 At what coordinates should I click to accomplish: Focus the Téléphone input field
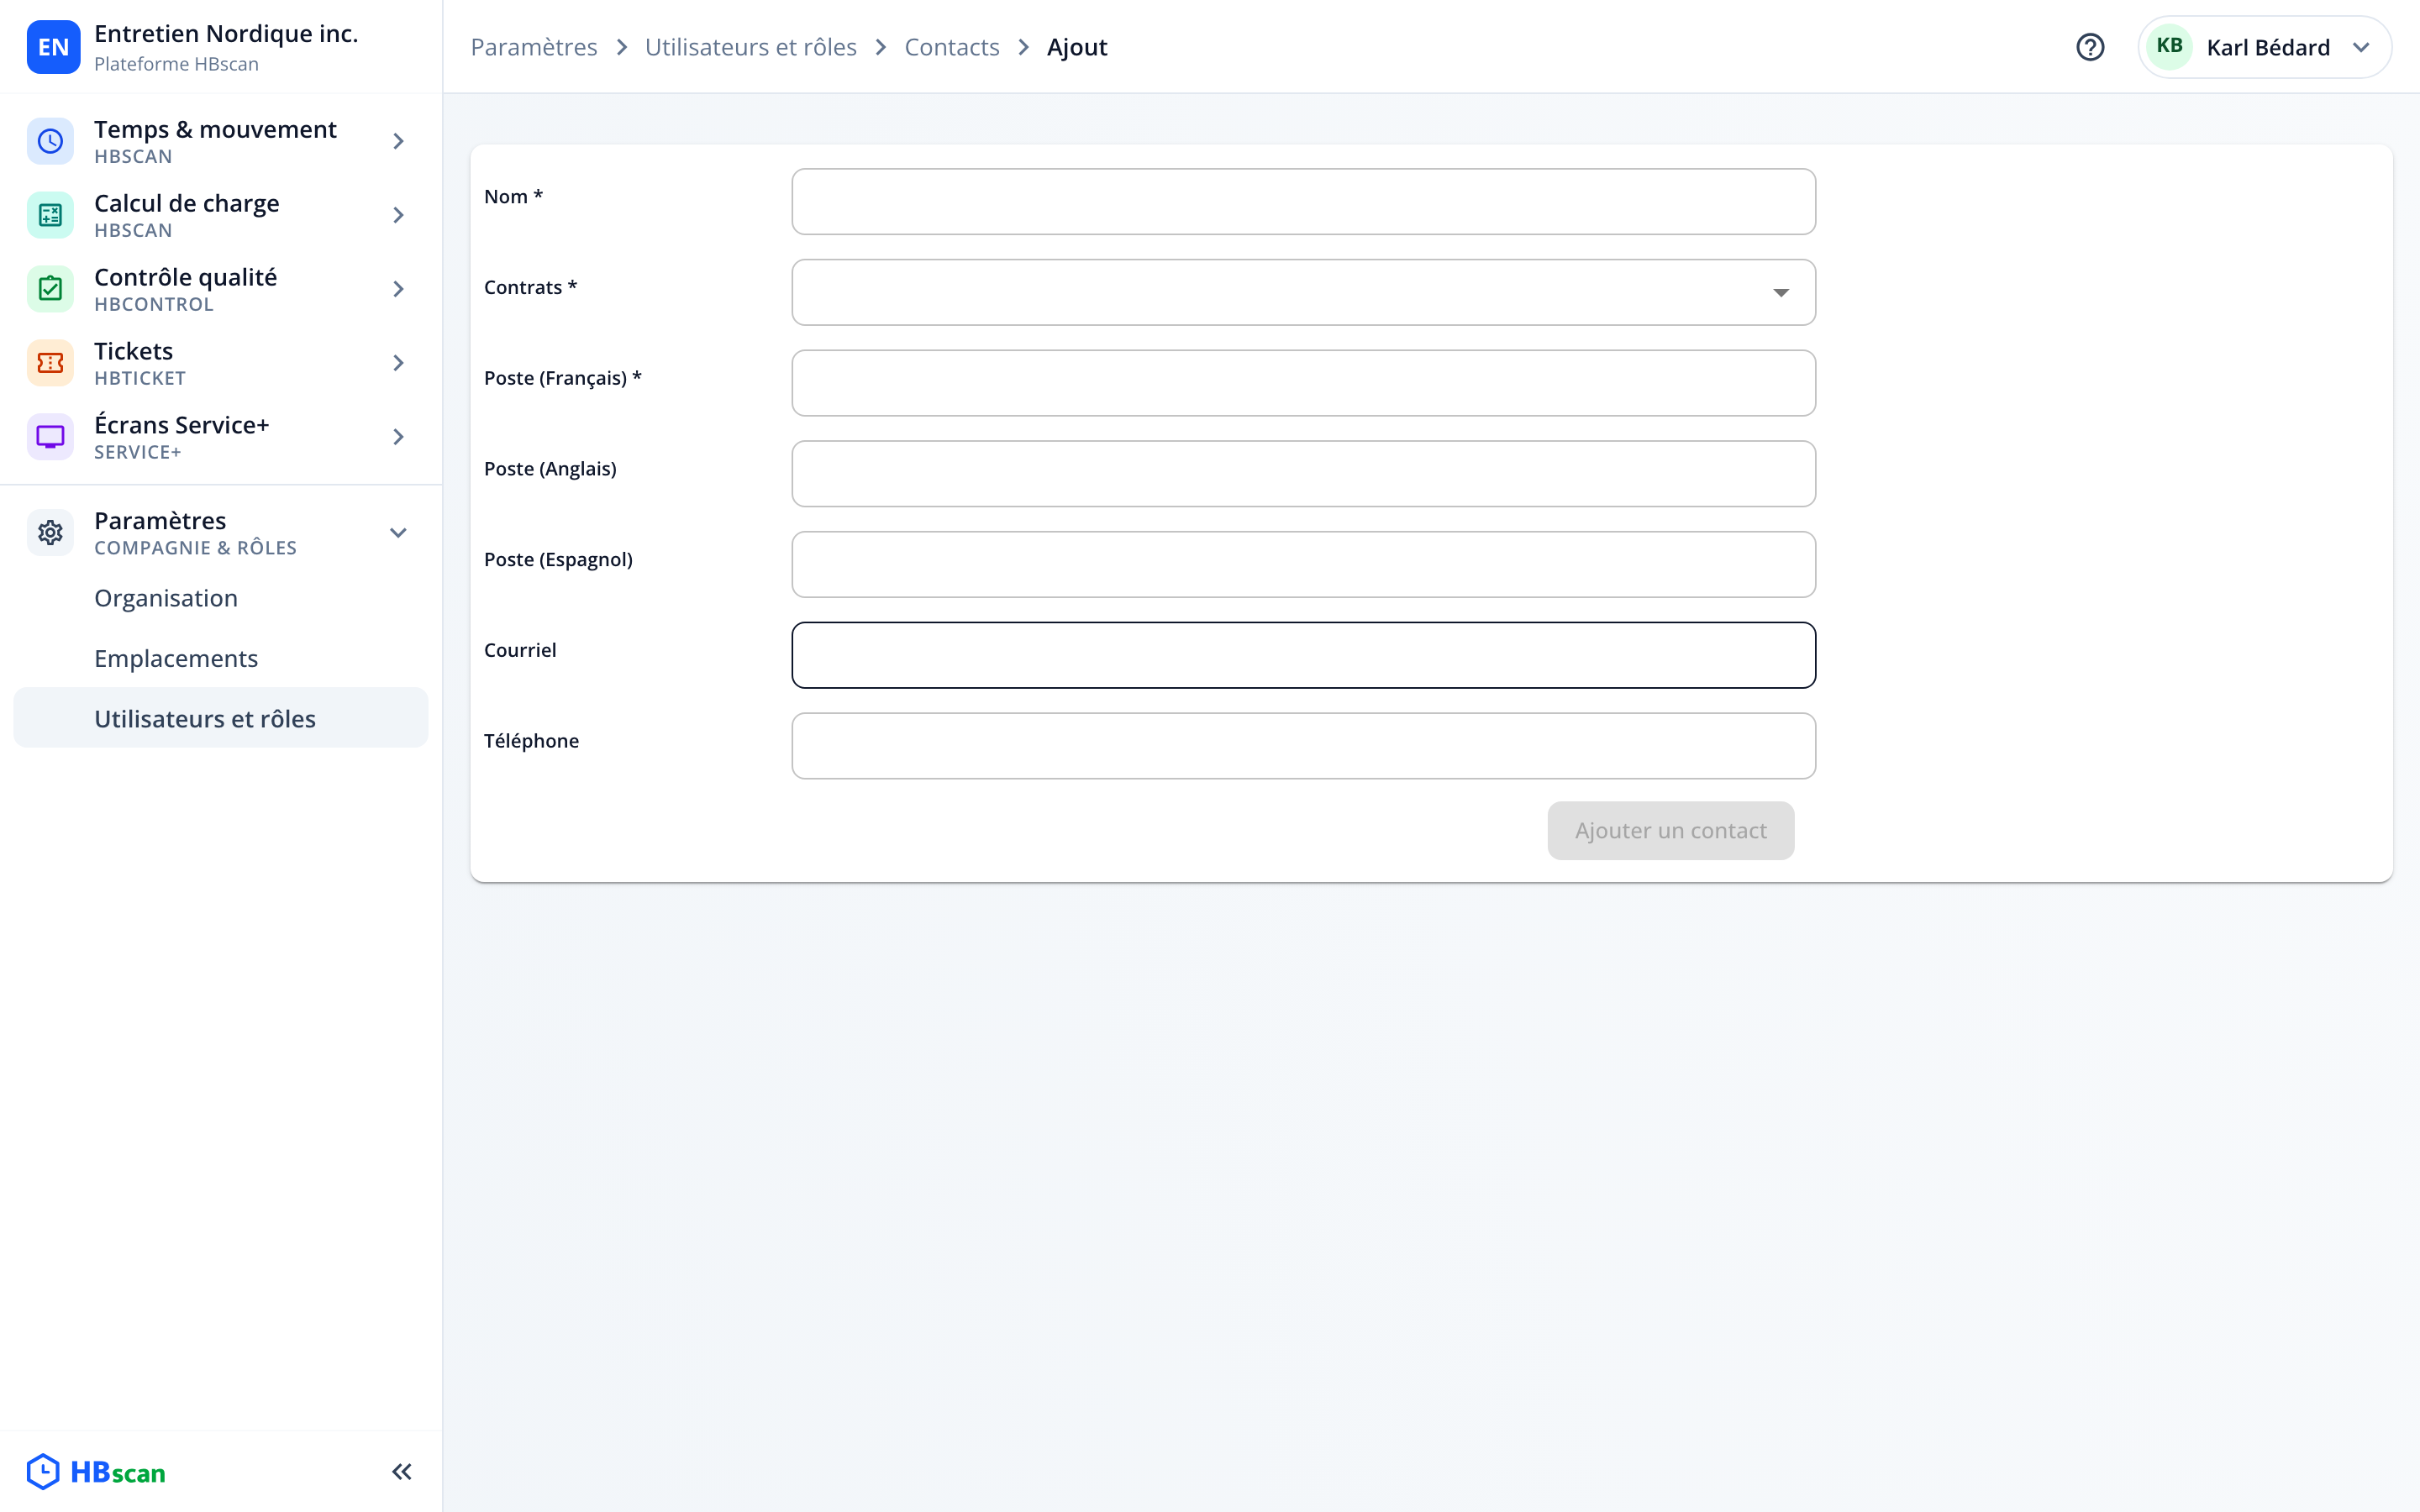click(x=1303, y=746)
